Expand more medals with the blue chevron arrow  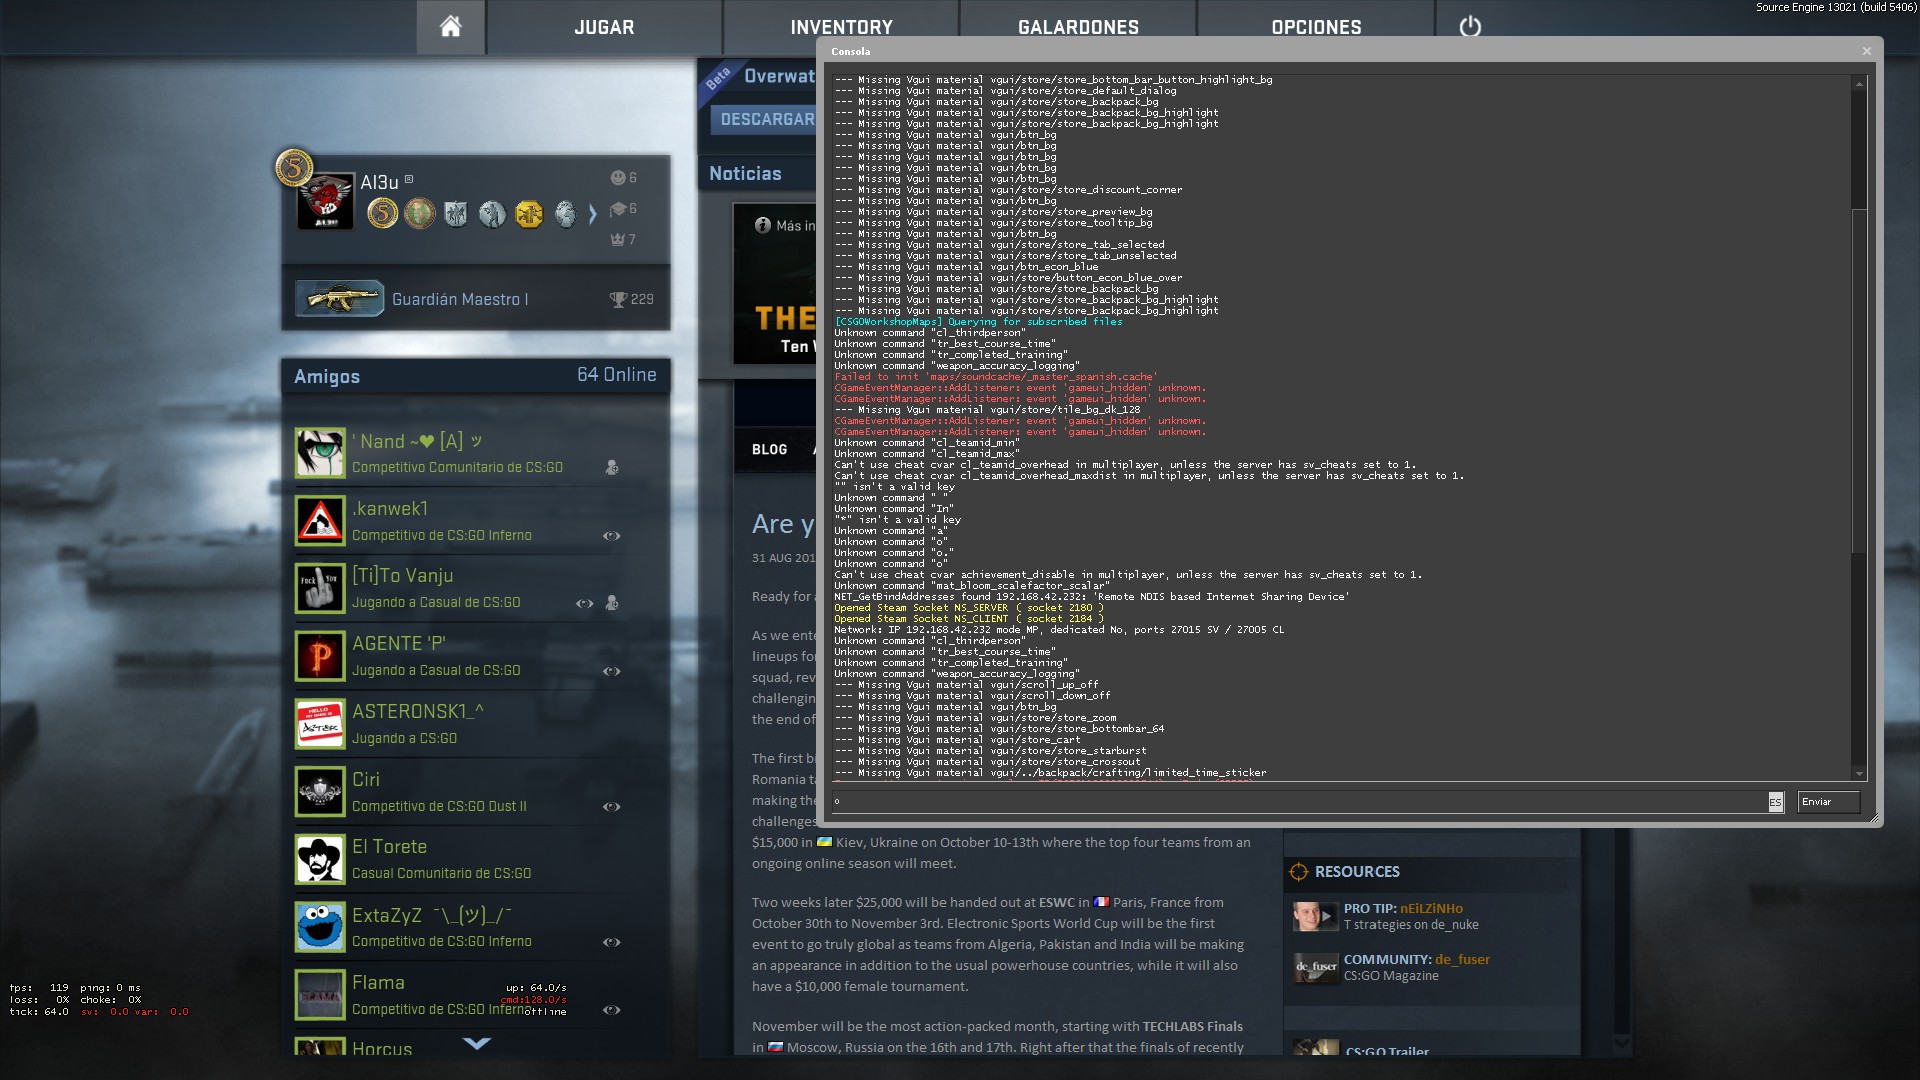pos(592,213)
